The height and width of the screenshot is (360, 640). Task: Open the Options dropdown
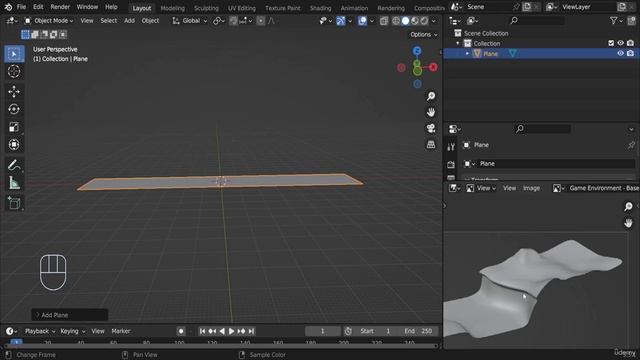pos(424,35)
